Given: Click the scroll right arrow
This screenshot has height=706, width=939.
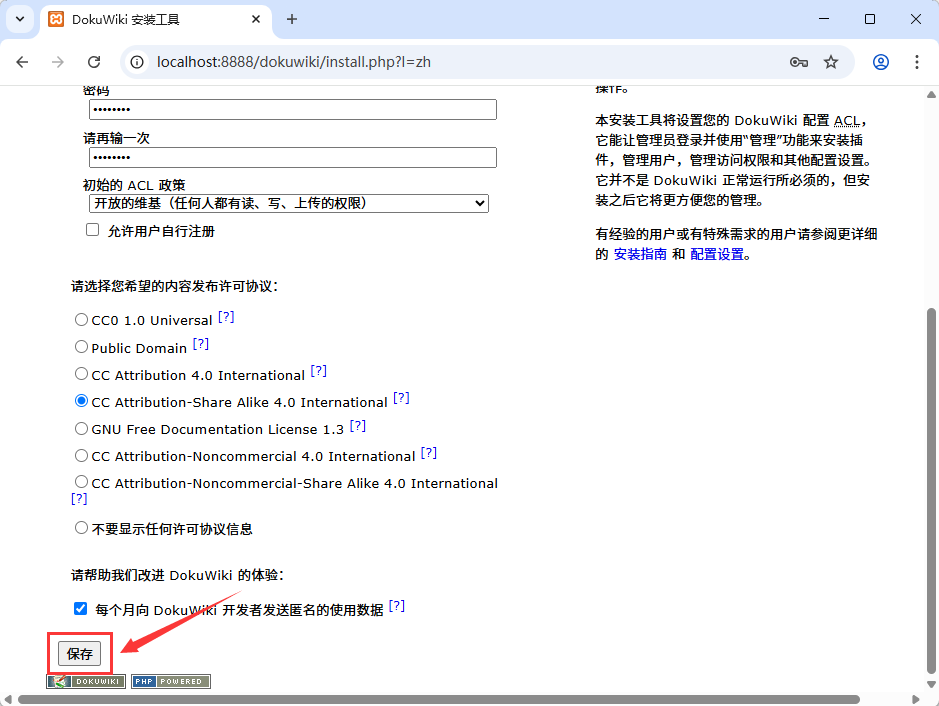Looking at the screenshot, I should pyautogui.click(x=916, y=699).
